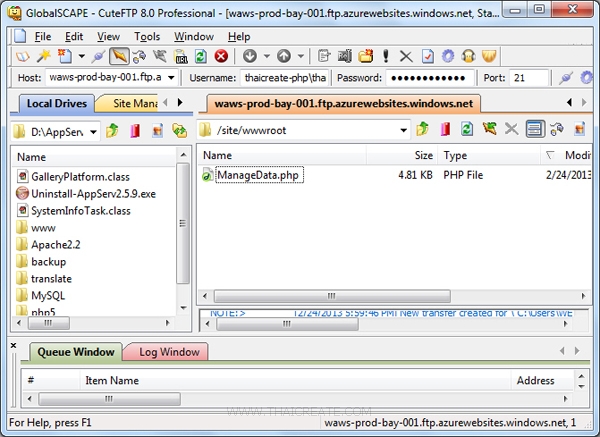The height and width of the screenshot is (437, 600).
Task: Click connect plug icon beside Port field
Action: pos(566,78)
